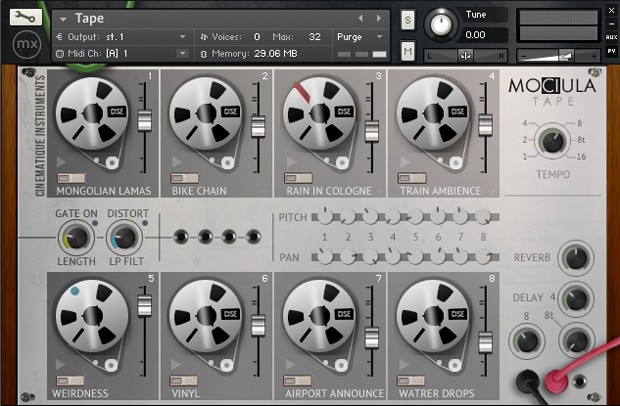Toggle the switch above Train Ambience

tap(412, 178)
